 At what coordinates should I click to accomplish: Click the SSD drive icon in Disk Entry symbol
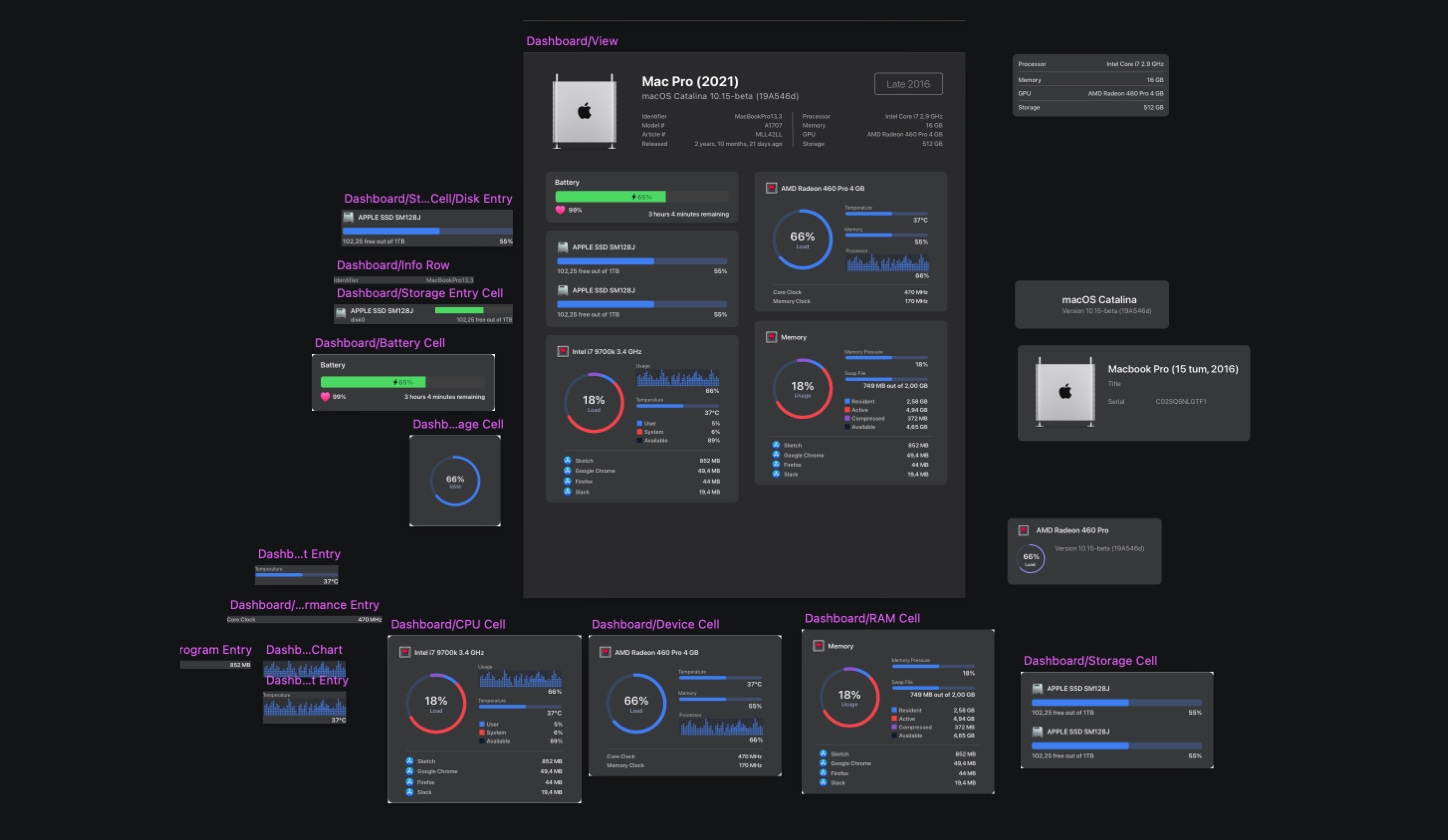click(x=349, y=216)
